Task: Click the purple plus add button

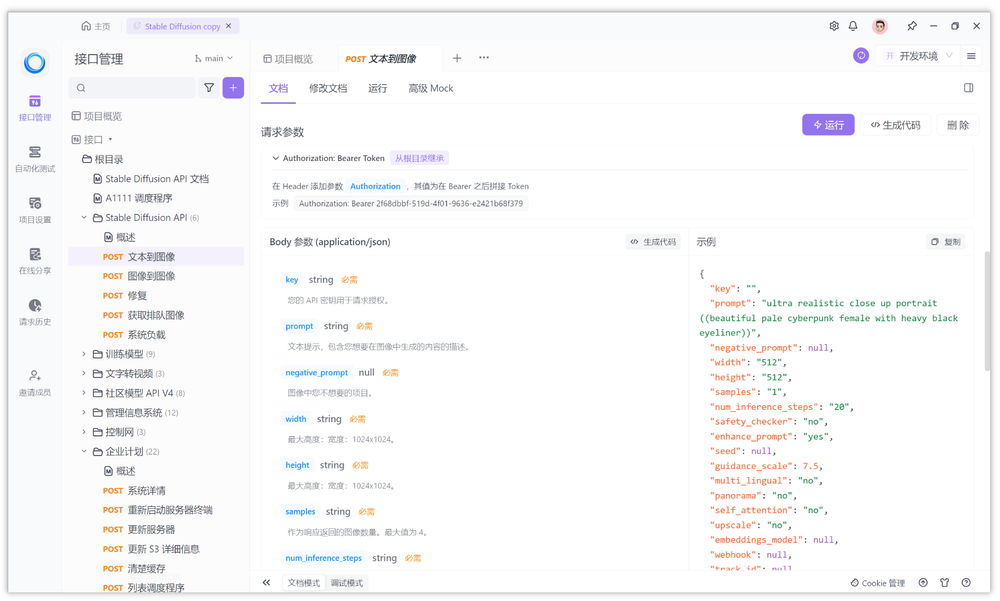Action: click(x=233, y=87)
